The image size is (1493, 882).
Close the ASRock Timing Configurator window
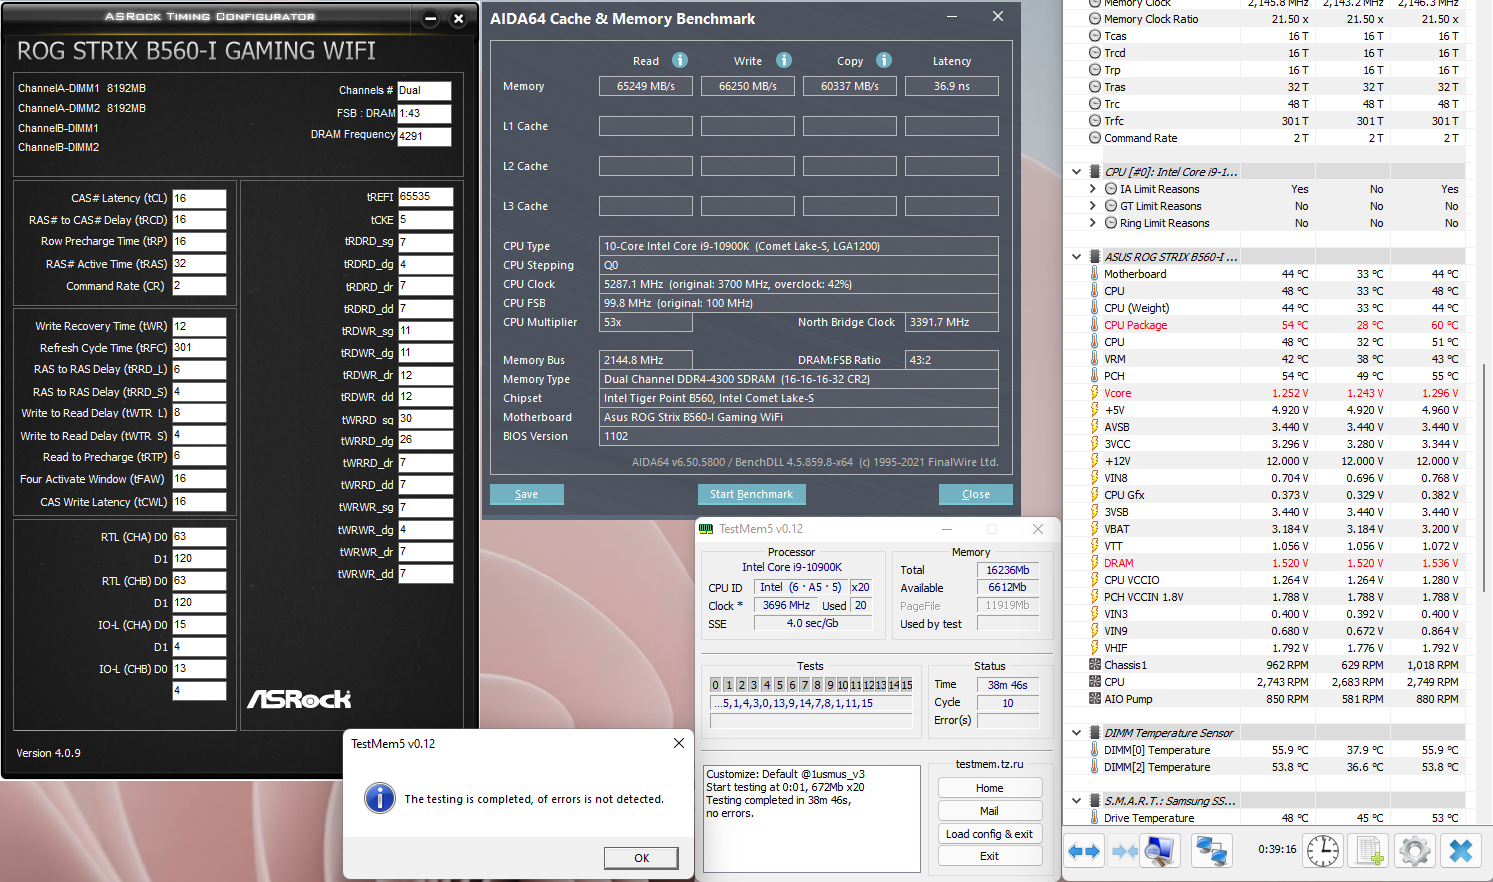pos(458,18)
